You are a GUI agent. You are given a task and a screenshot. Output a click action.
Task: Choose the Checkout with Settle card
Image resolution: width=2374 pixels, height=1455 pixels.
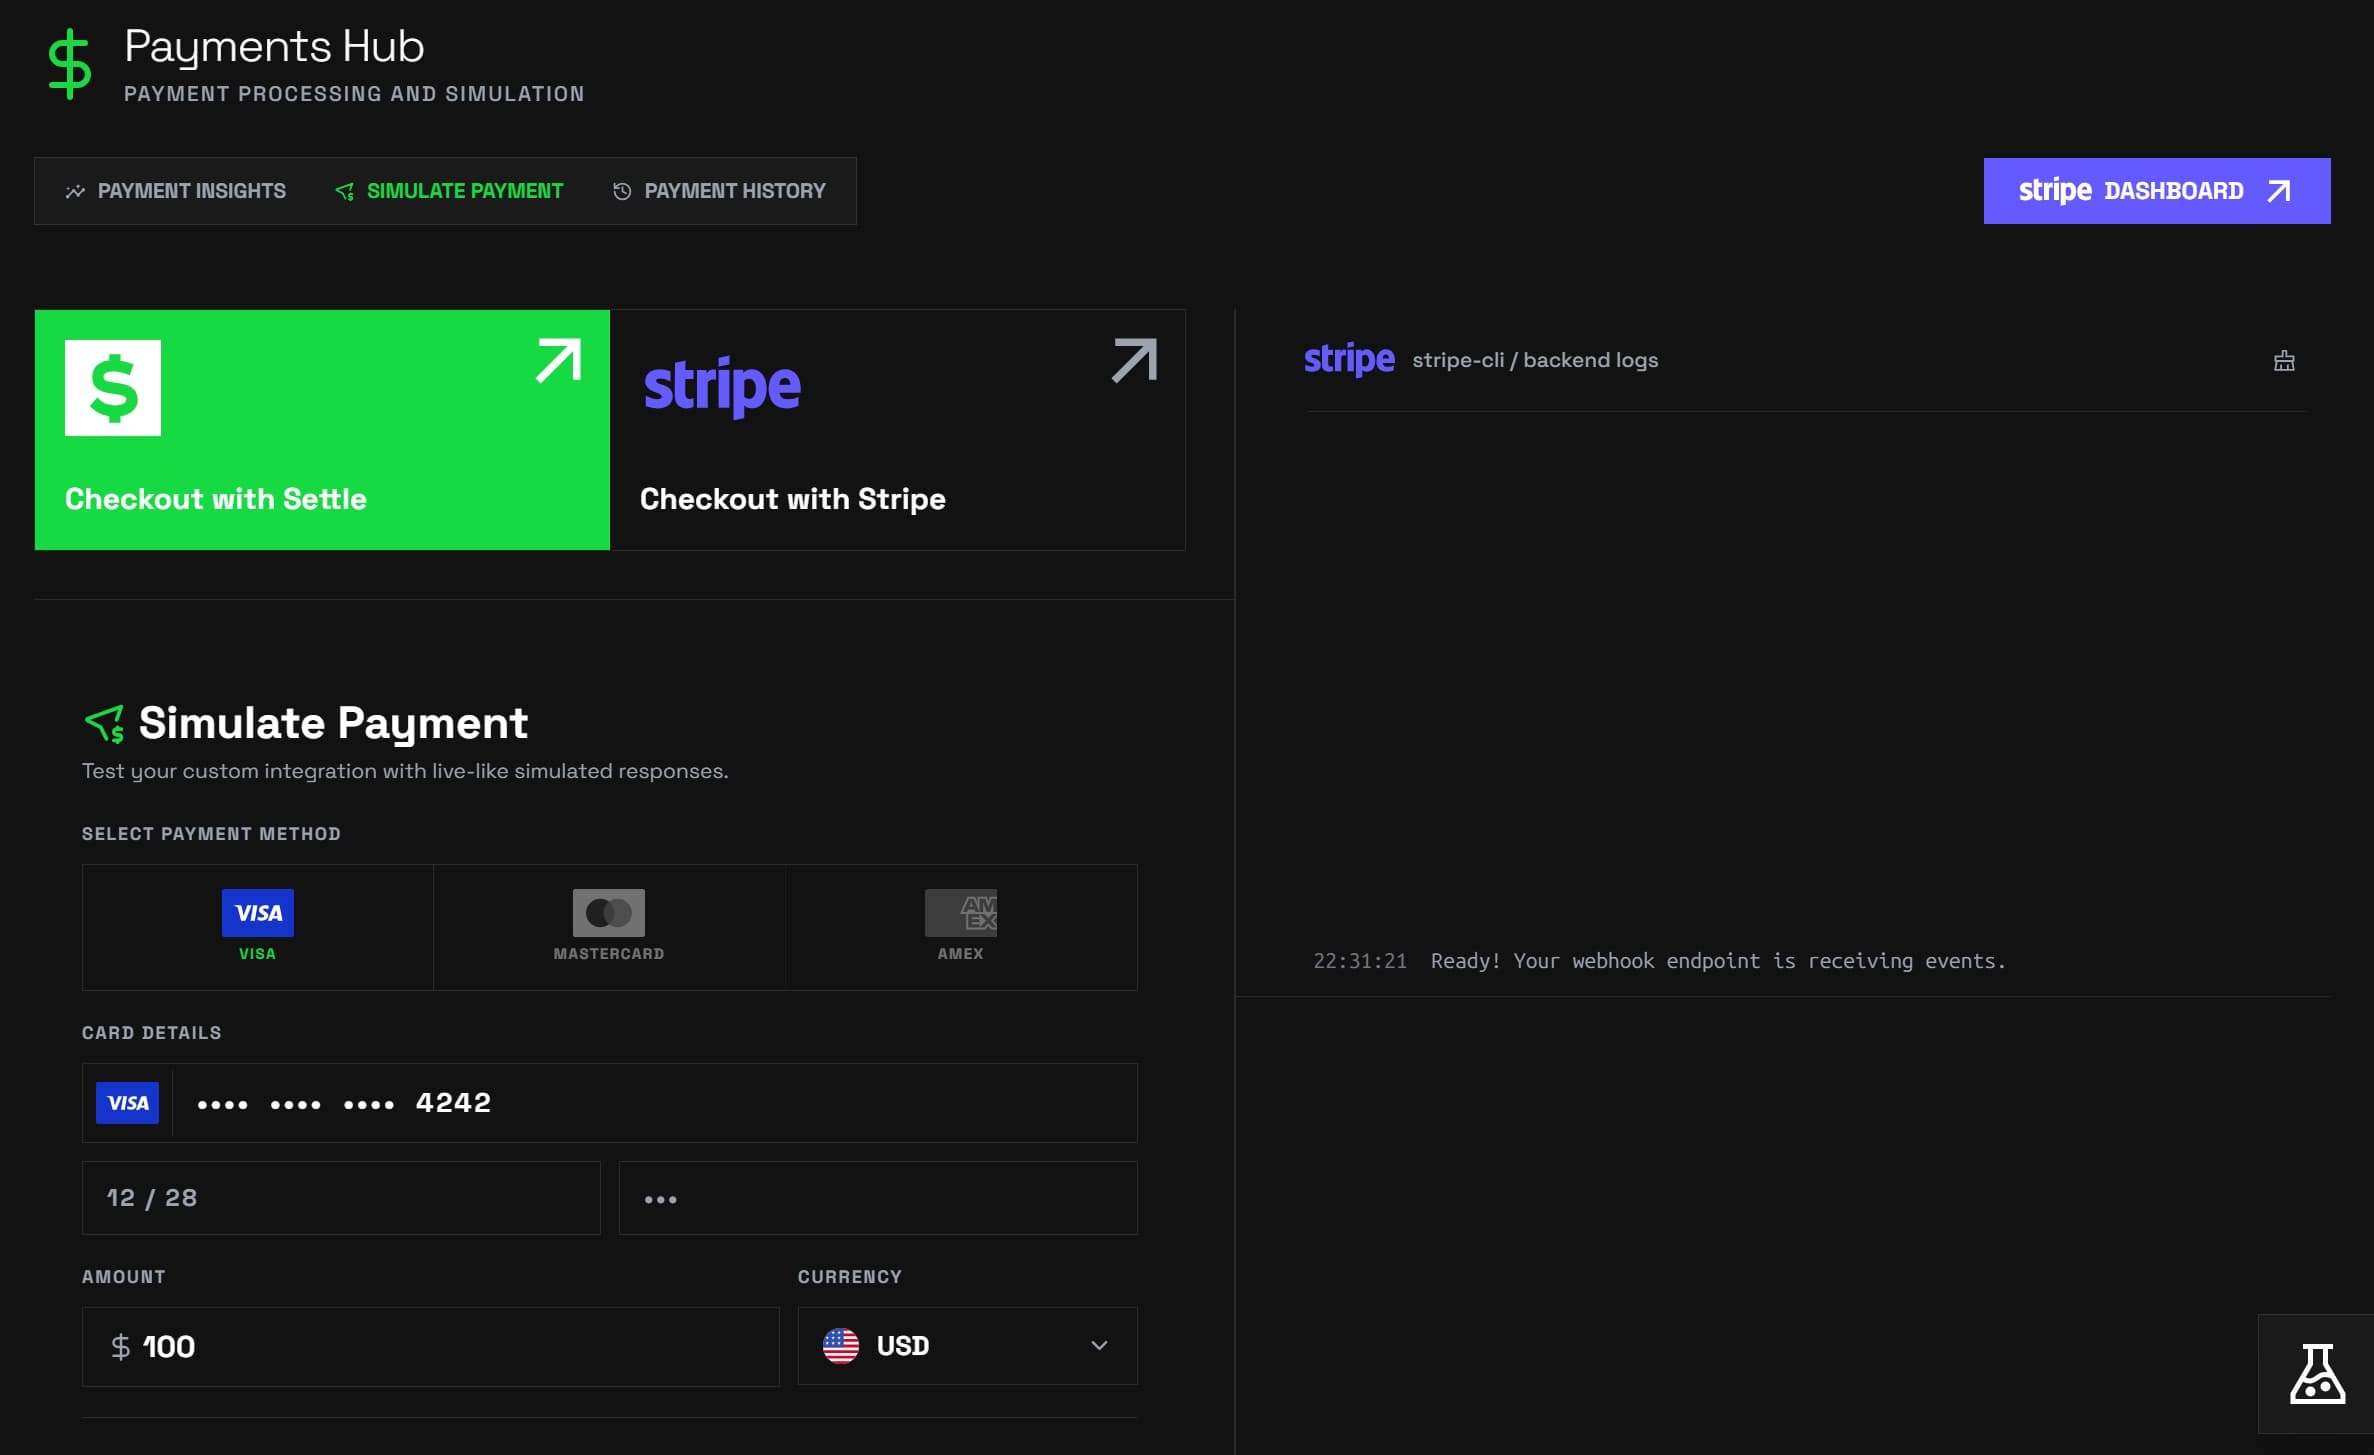322,430
